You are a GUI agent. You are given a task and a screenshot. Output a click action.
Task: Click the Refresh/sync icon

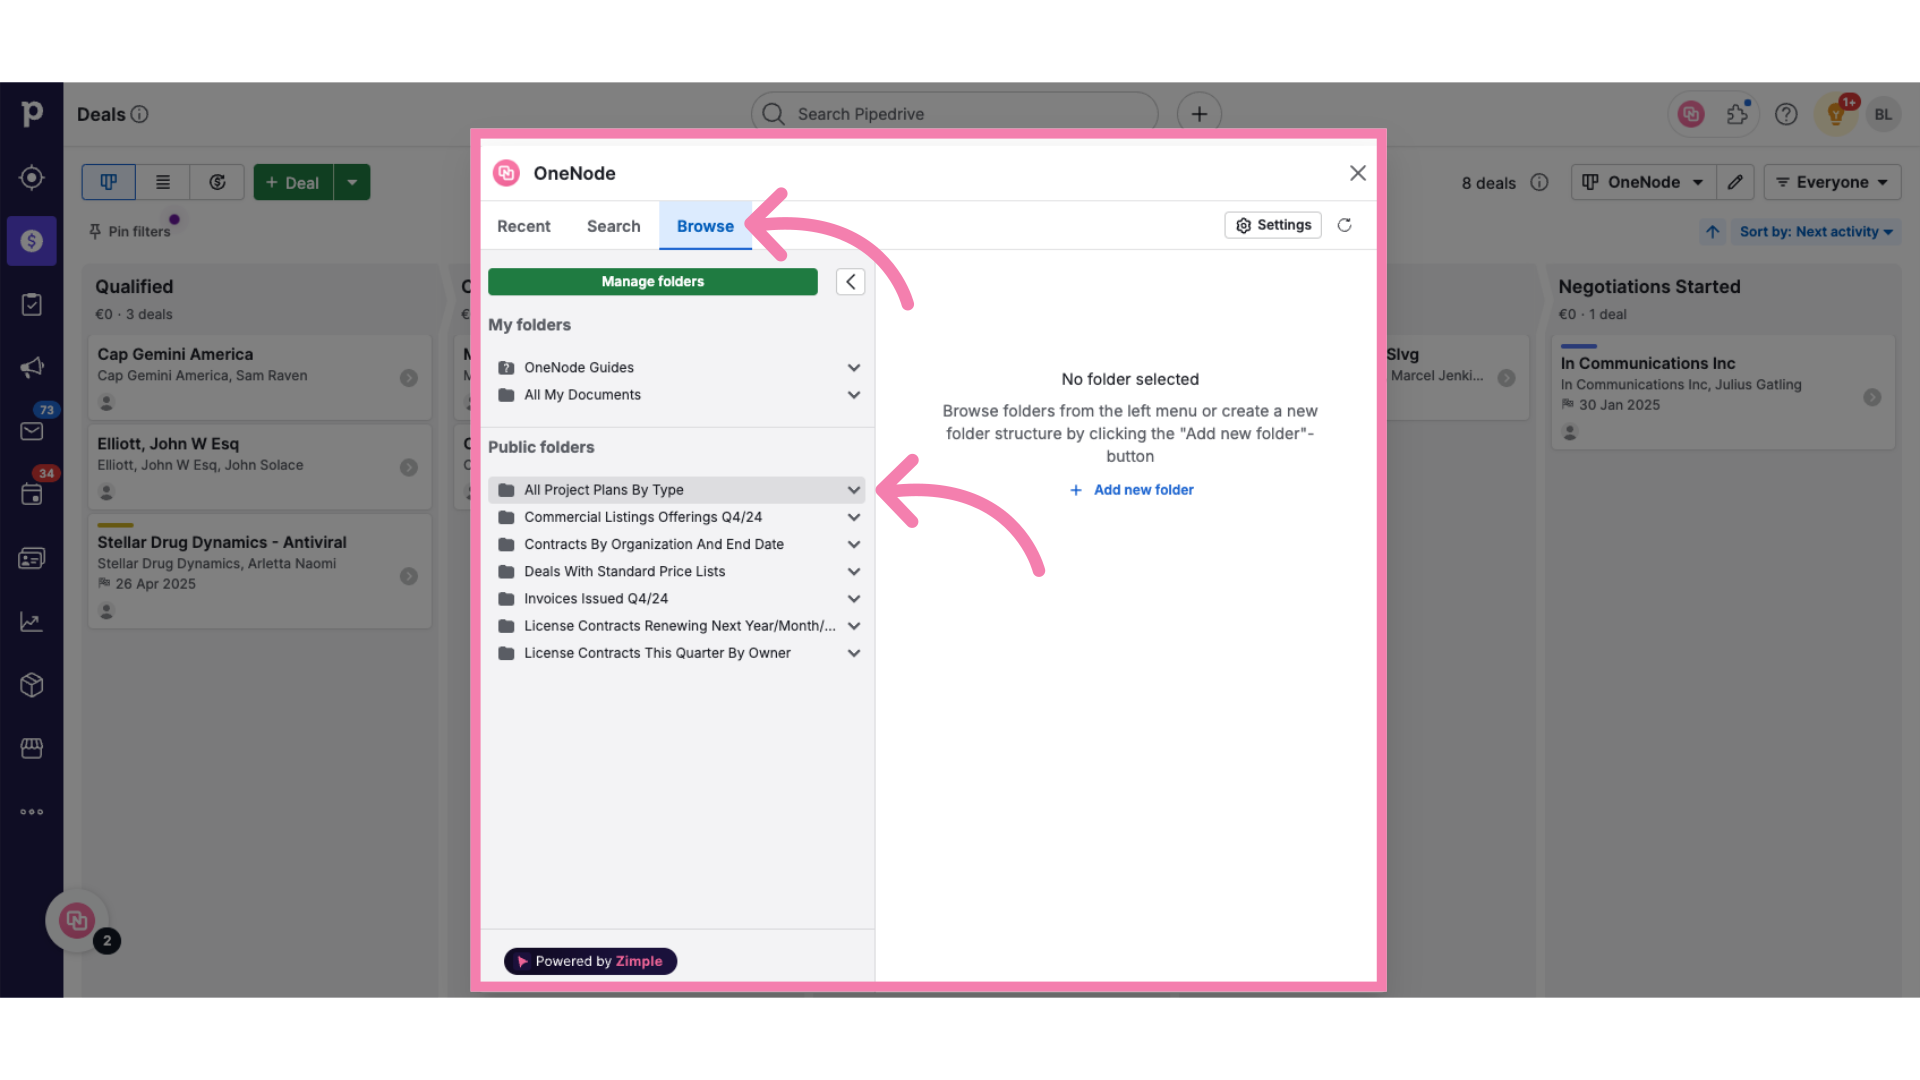click(x=1344, y=224)
